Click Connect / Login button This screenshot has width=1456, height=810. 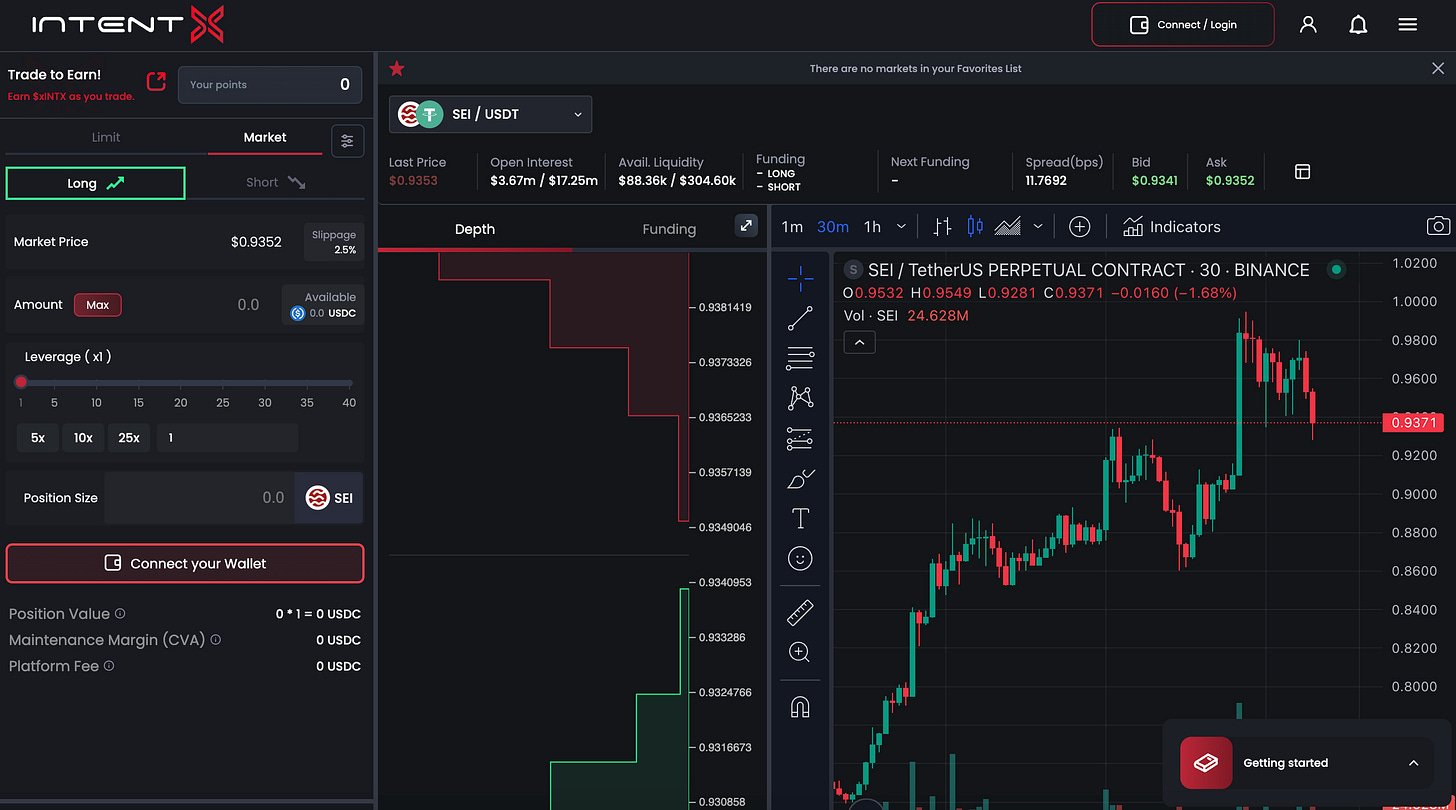click(x=1183, y=24)
